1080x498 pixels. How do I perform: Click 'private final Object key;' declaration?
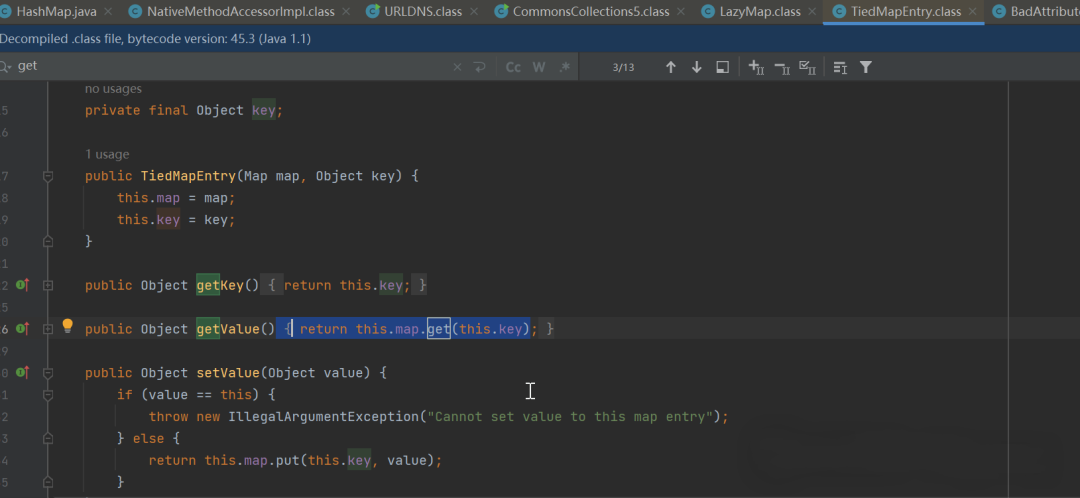(184, 110)
